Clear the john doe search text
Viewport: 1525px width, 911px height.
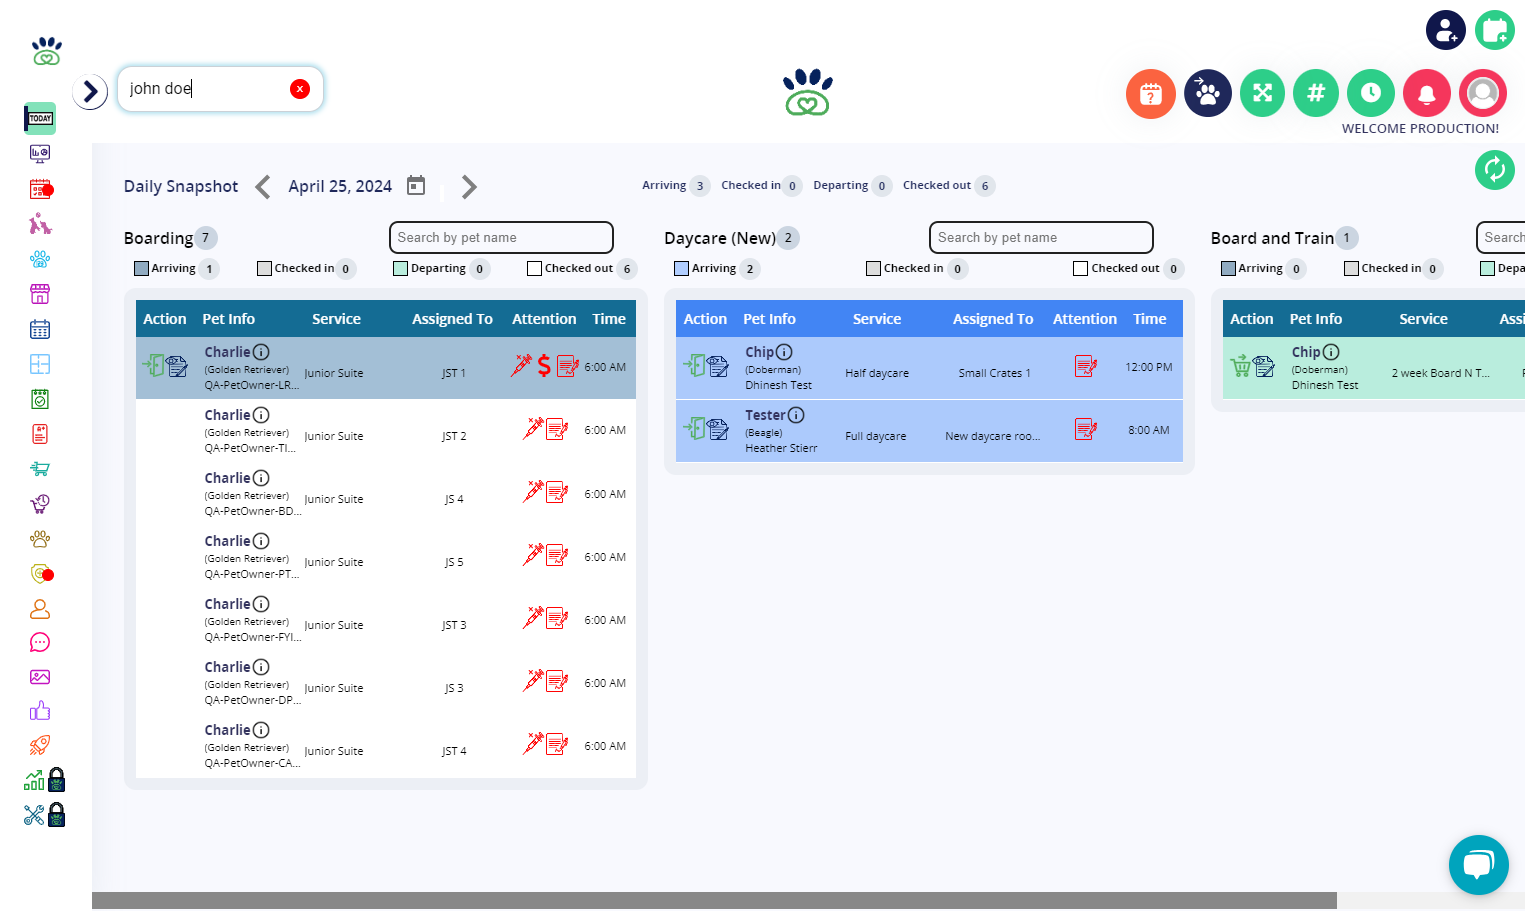tap(300, 89)
